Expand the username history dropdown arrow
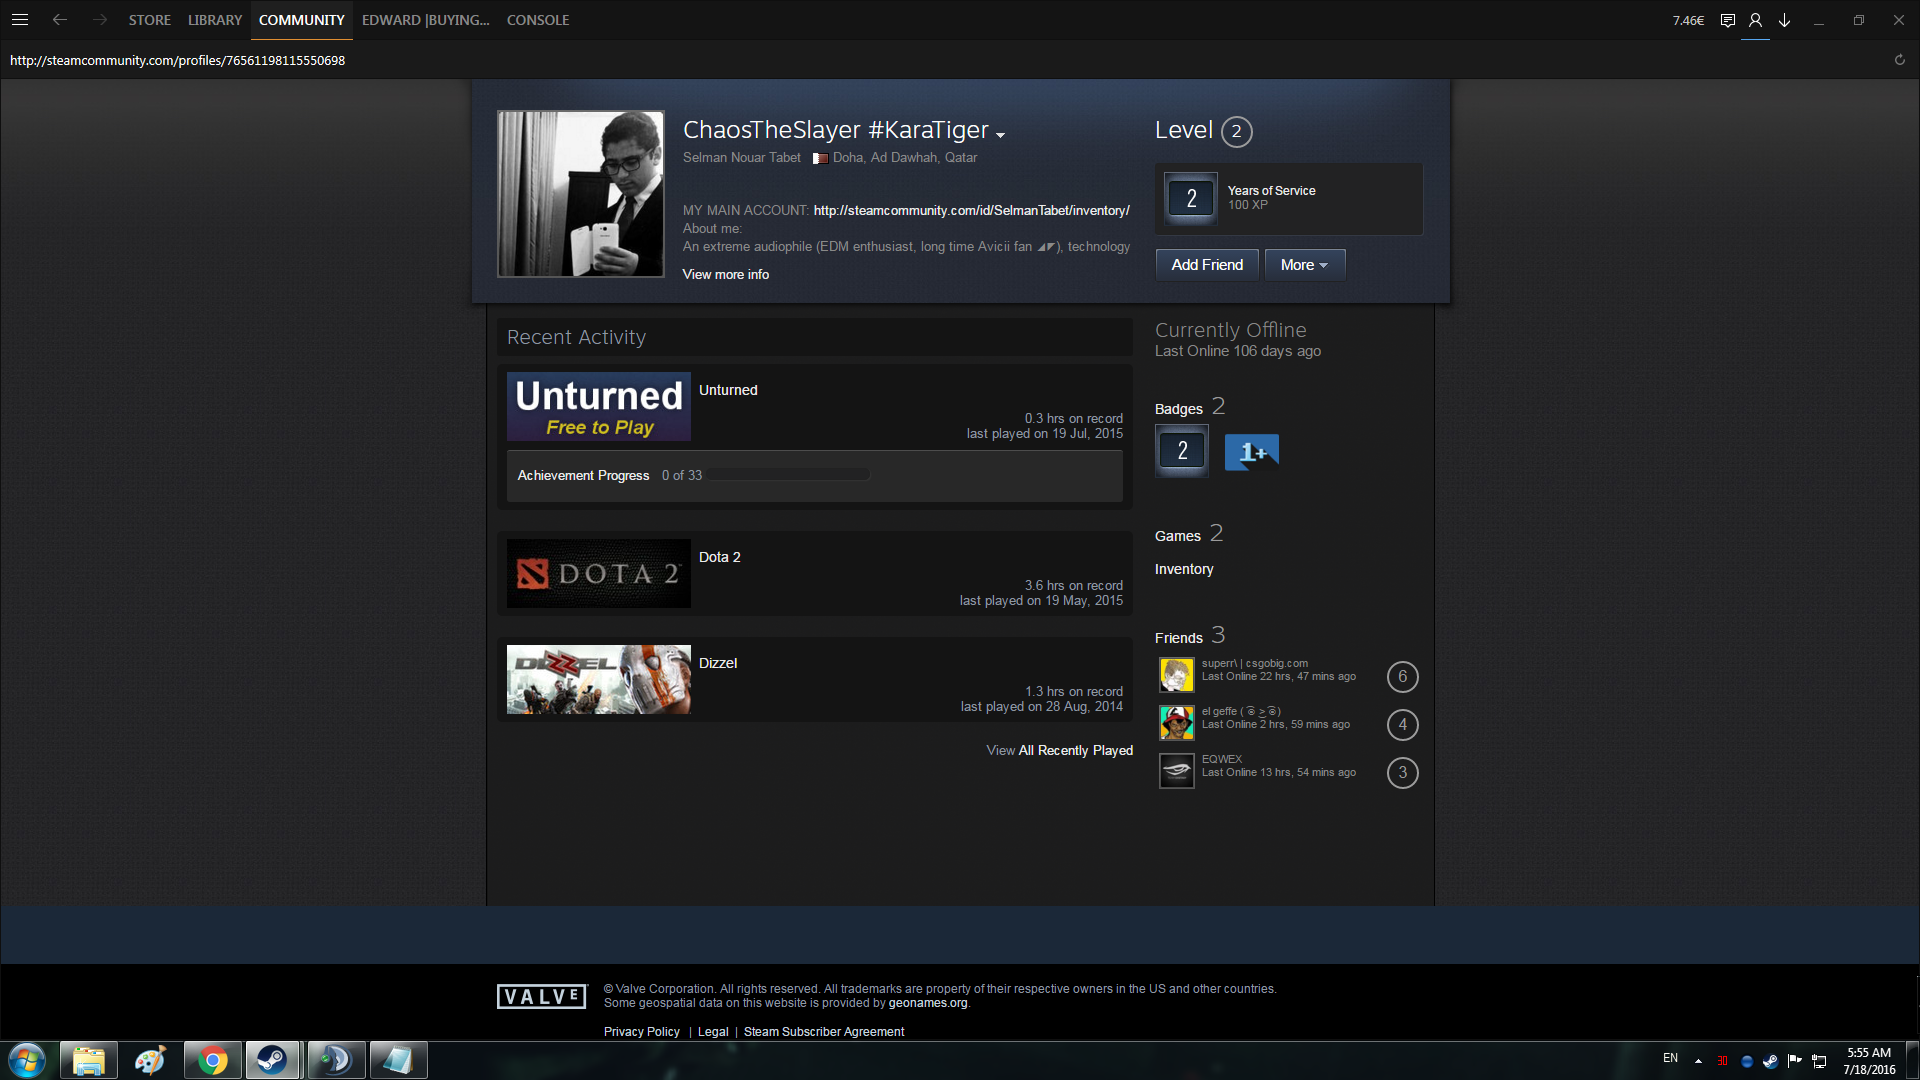The width and height of the screenshot is (1920, 1080). click(1000, 134)
